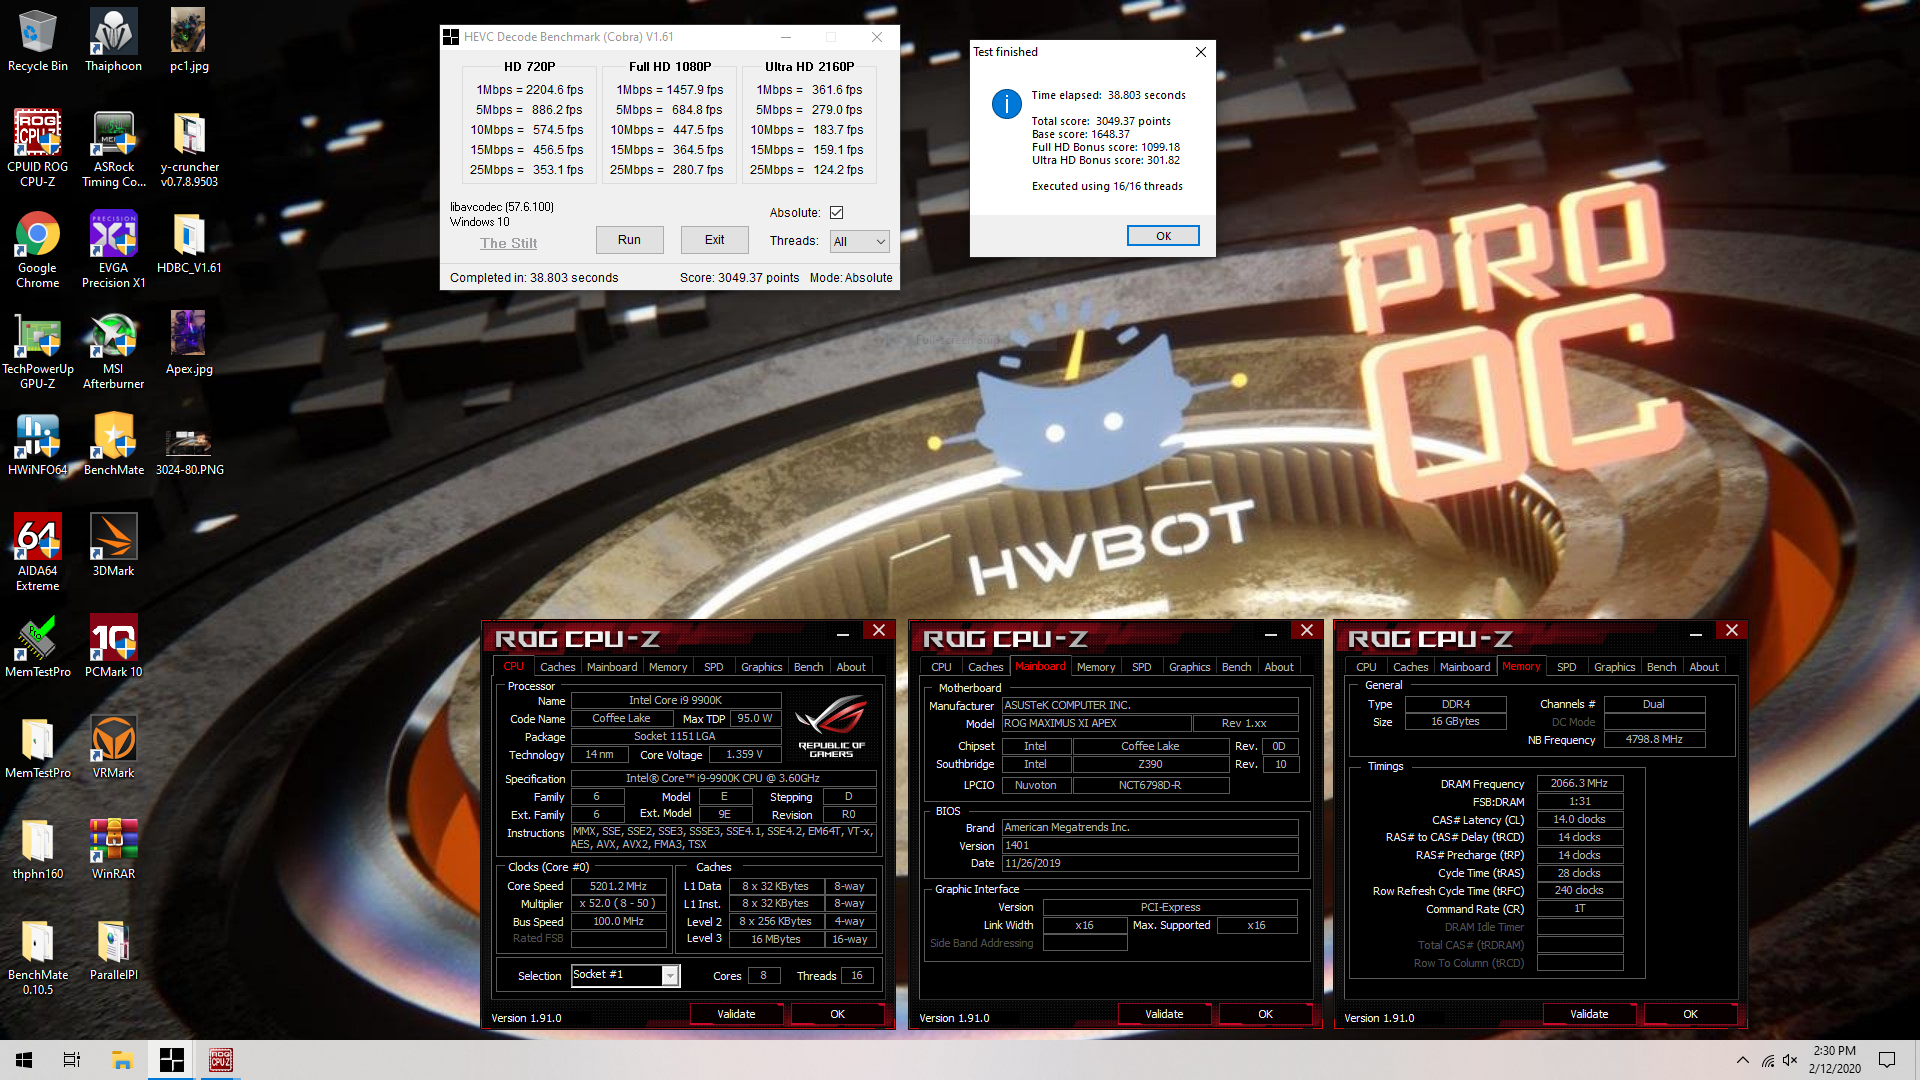The image size is (1920, 1080).
Task: Click Validate in the Mainboard window
Action: point(1164,1014)
